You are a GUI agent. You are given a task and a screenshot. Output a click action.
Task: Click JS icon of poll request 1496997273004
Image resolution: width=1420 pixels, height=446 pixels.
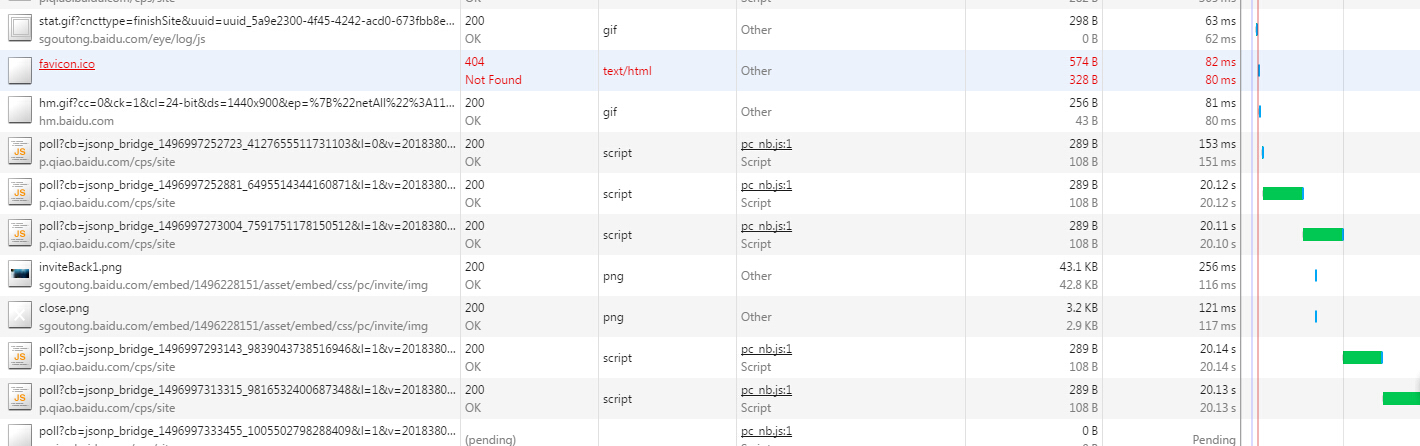(20, 234)
